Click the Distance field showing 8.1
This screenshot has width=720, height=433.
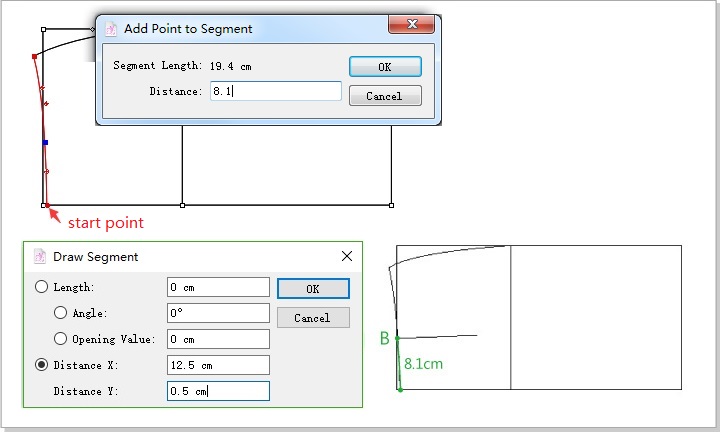click(275, 92)
